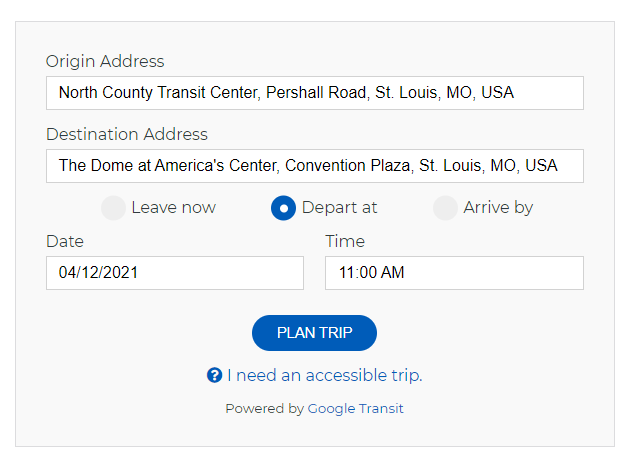Viewport: 634px width, 466px height.
Task: Click the blue question mark help icon
Action: pyautogui.click(x=214, y=376)
